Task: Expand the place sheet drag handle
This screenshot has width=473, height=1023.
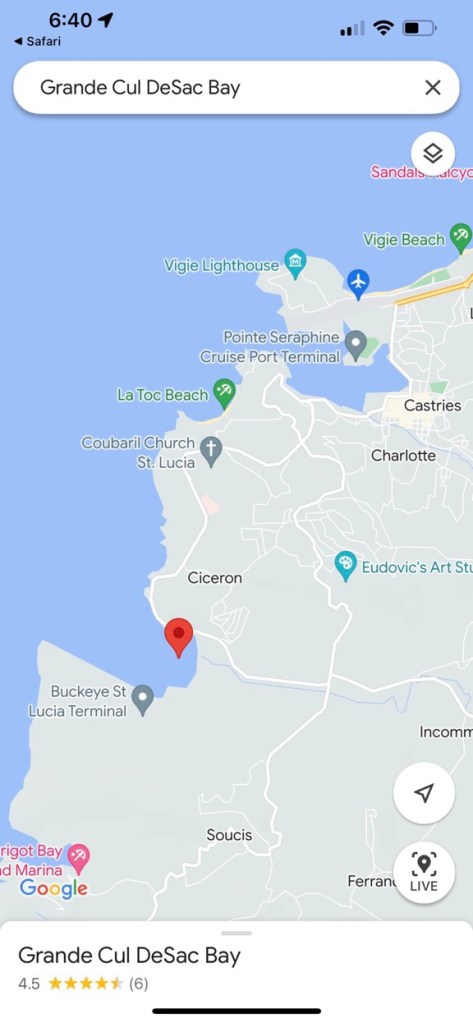Action: click(236, 933)
